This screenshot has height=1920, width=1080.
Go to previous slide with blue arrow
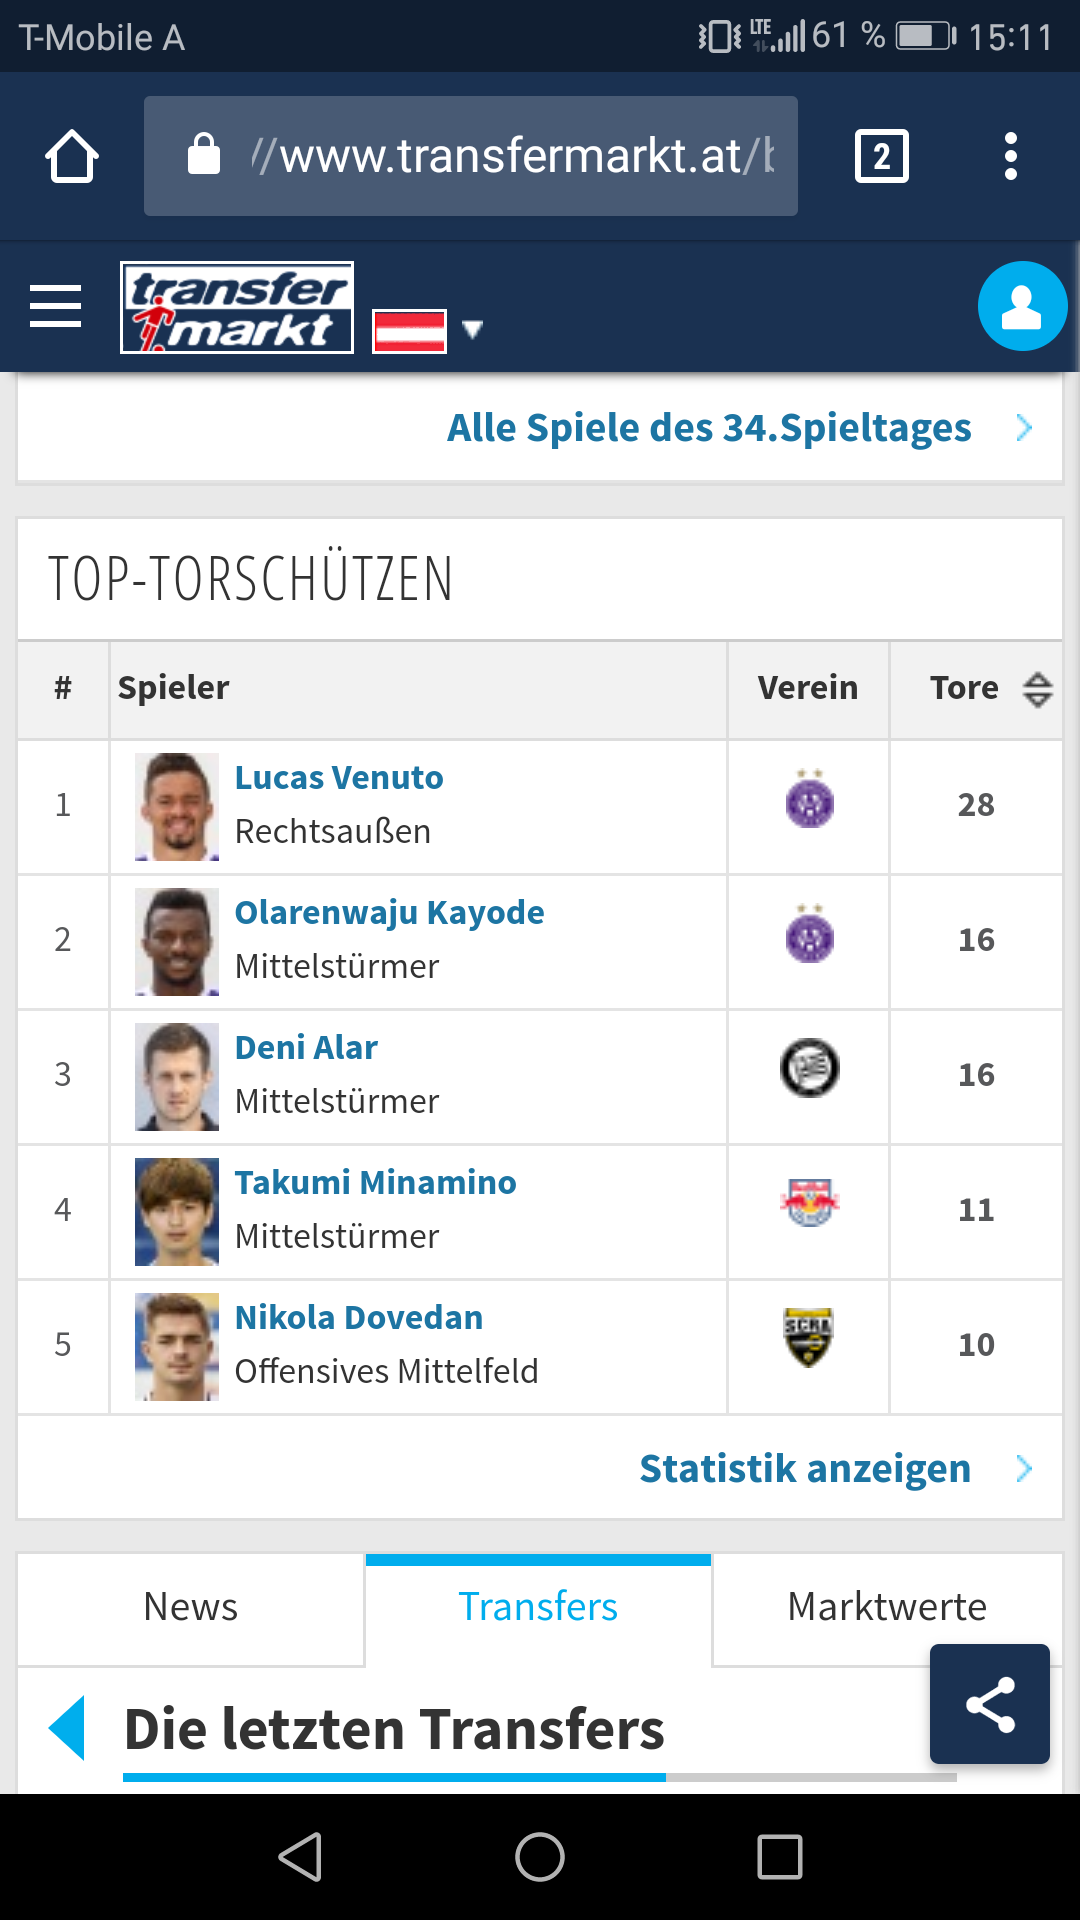pyautogui.click(x=68, y=1728)
